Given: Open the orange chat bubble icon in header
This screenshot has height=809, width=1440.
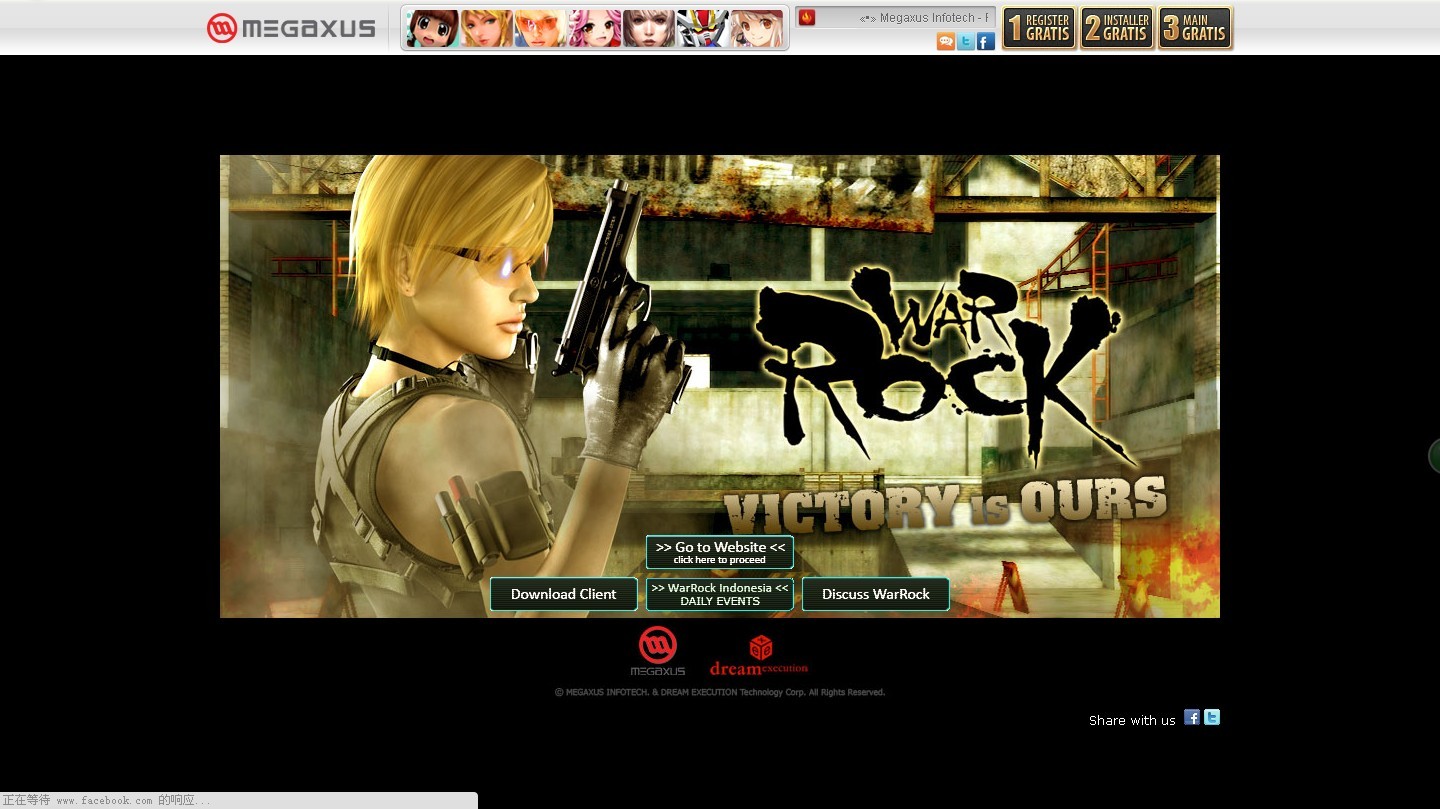Looking at the screenshot, I should [946, 41].
